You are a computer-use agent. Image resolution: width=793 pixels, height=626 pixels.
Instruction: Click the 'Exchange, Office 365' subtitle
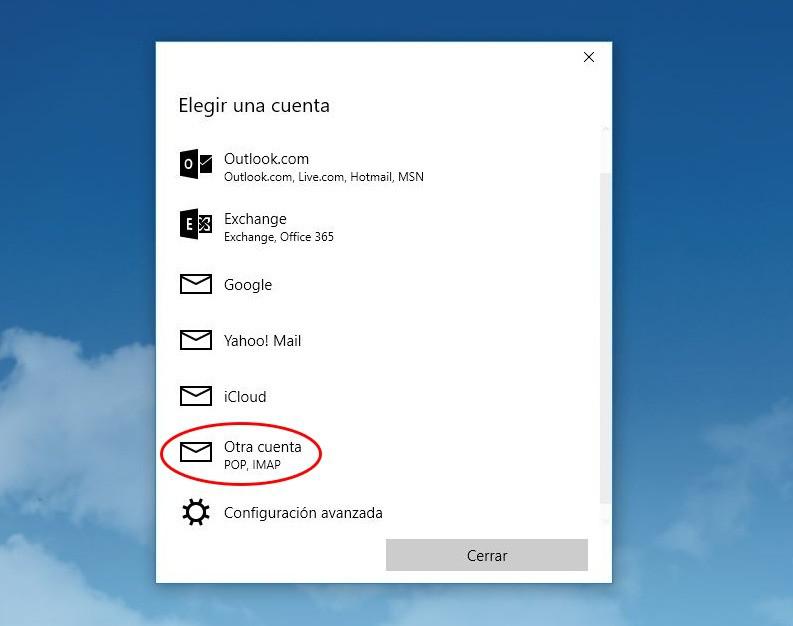click(278, 237)
